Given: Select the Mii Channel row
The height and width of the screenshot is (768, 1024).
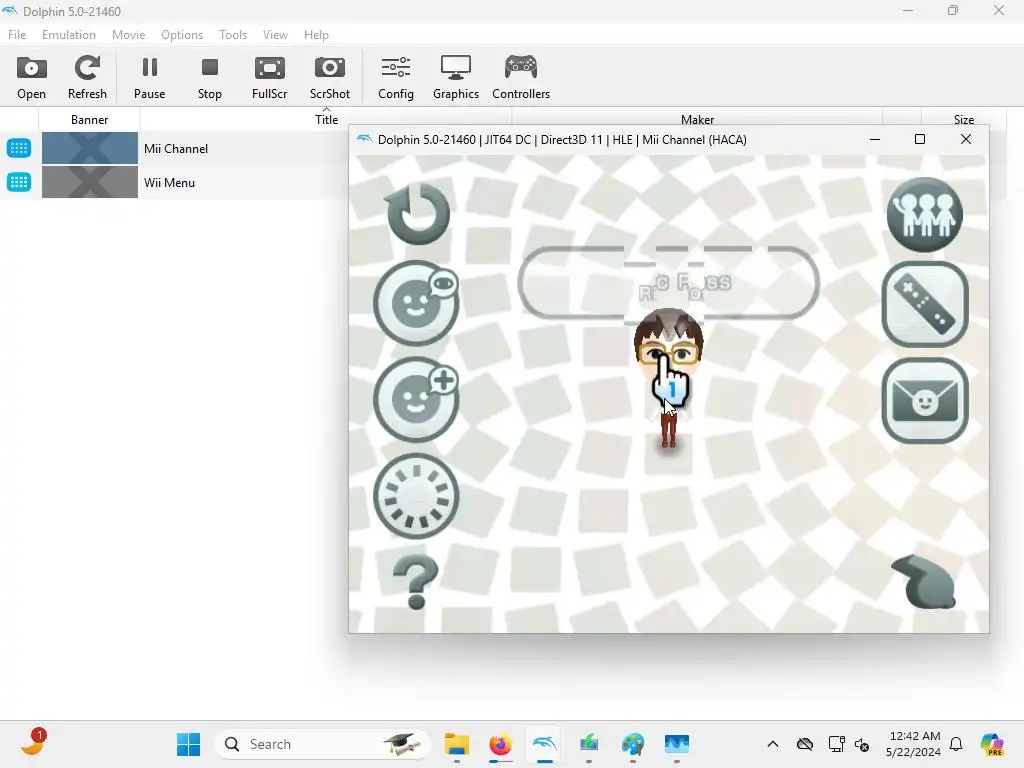Looking at the screenshot, I should tap(175, 148).
